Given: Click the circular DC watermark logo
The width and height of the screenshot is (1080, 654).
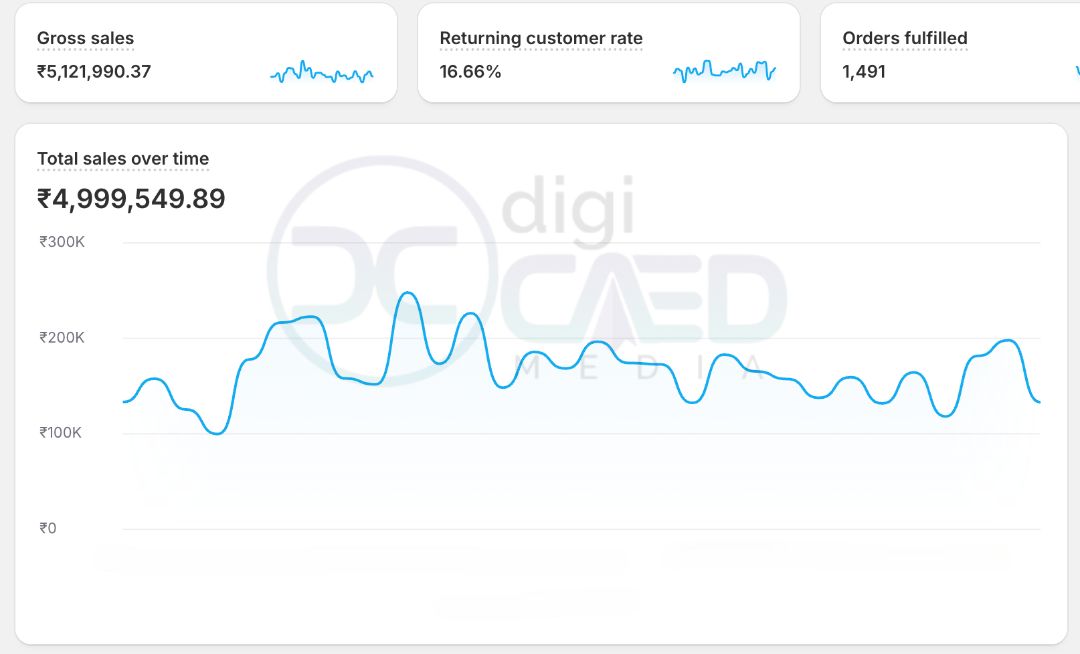Looking at the screenshot, I should coord(379,270).
